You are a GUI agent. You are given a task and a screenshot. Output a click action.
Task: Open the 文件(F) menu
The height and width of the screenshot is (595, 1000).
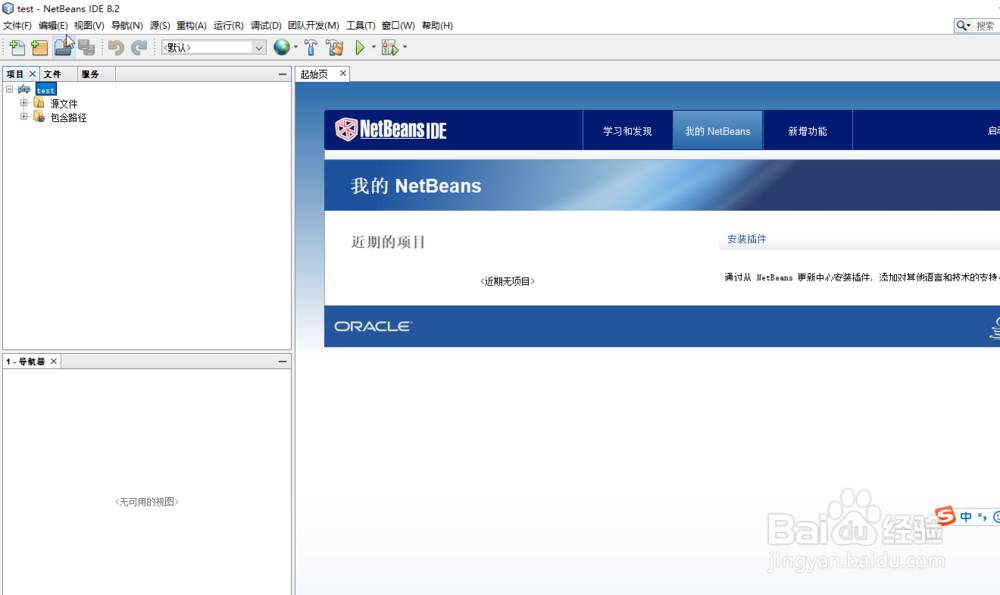[x=17, y=26]
